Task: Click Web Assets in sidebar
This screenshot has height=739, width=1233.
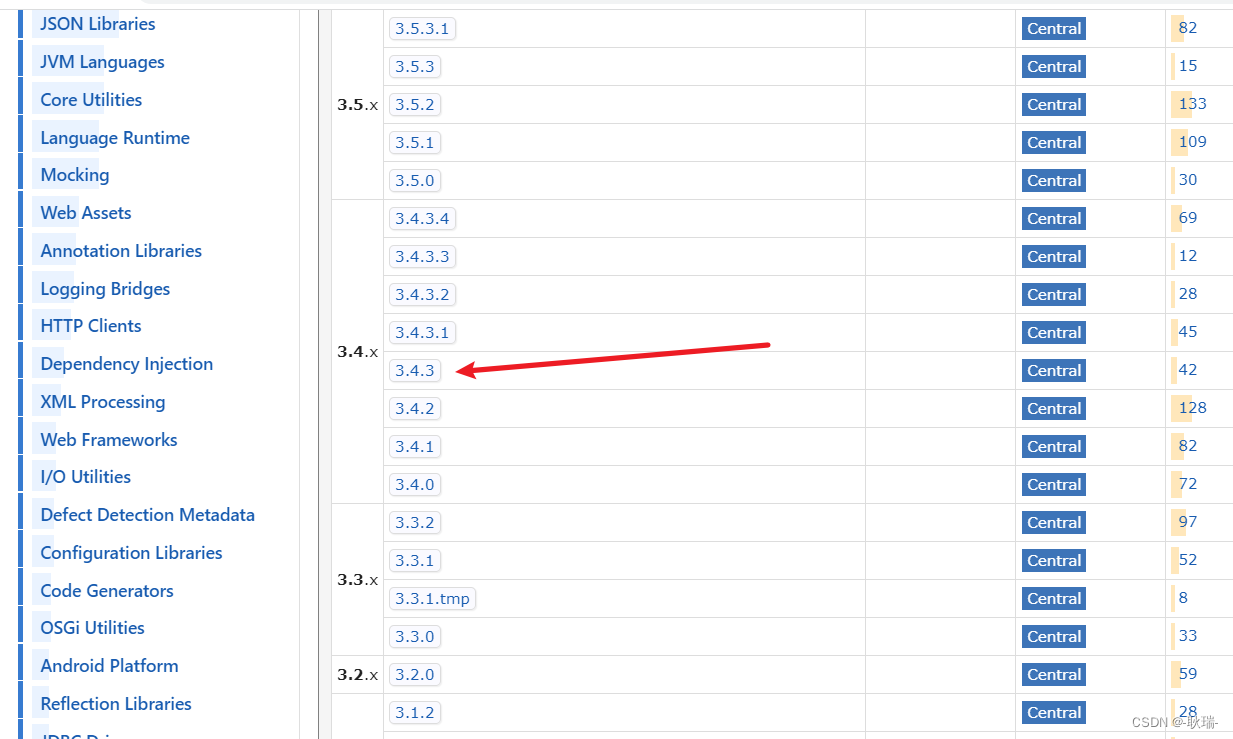Action: [86, 213]
